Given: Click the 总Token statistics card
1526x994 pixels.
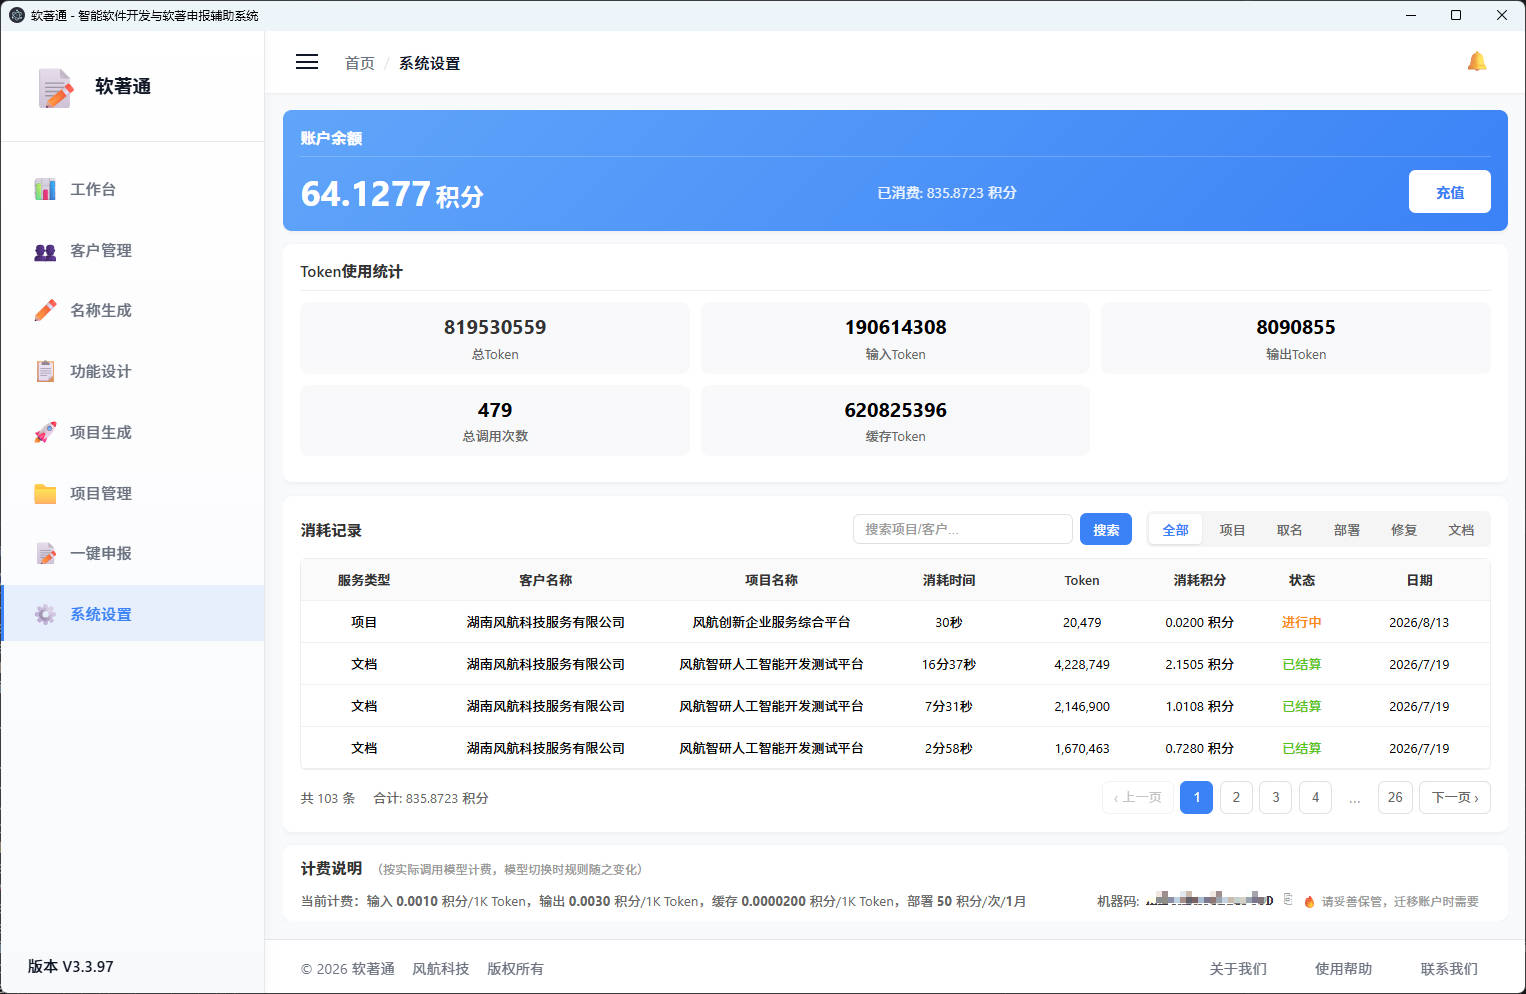Looking at the screenshot, I should coord(495,338).
